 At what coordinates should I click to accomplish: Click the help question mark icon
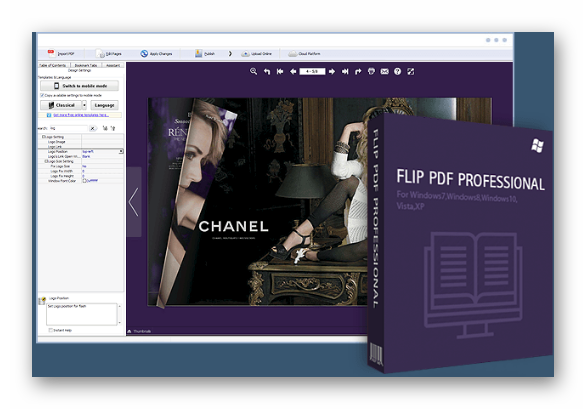[398, 71]
